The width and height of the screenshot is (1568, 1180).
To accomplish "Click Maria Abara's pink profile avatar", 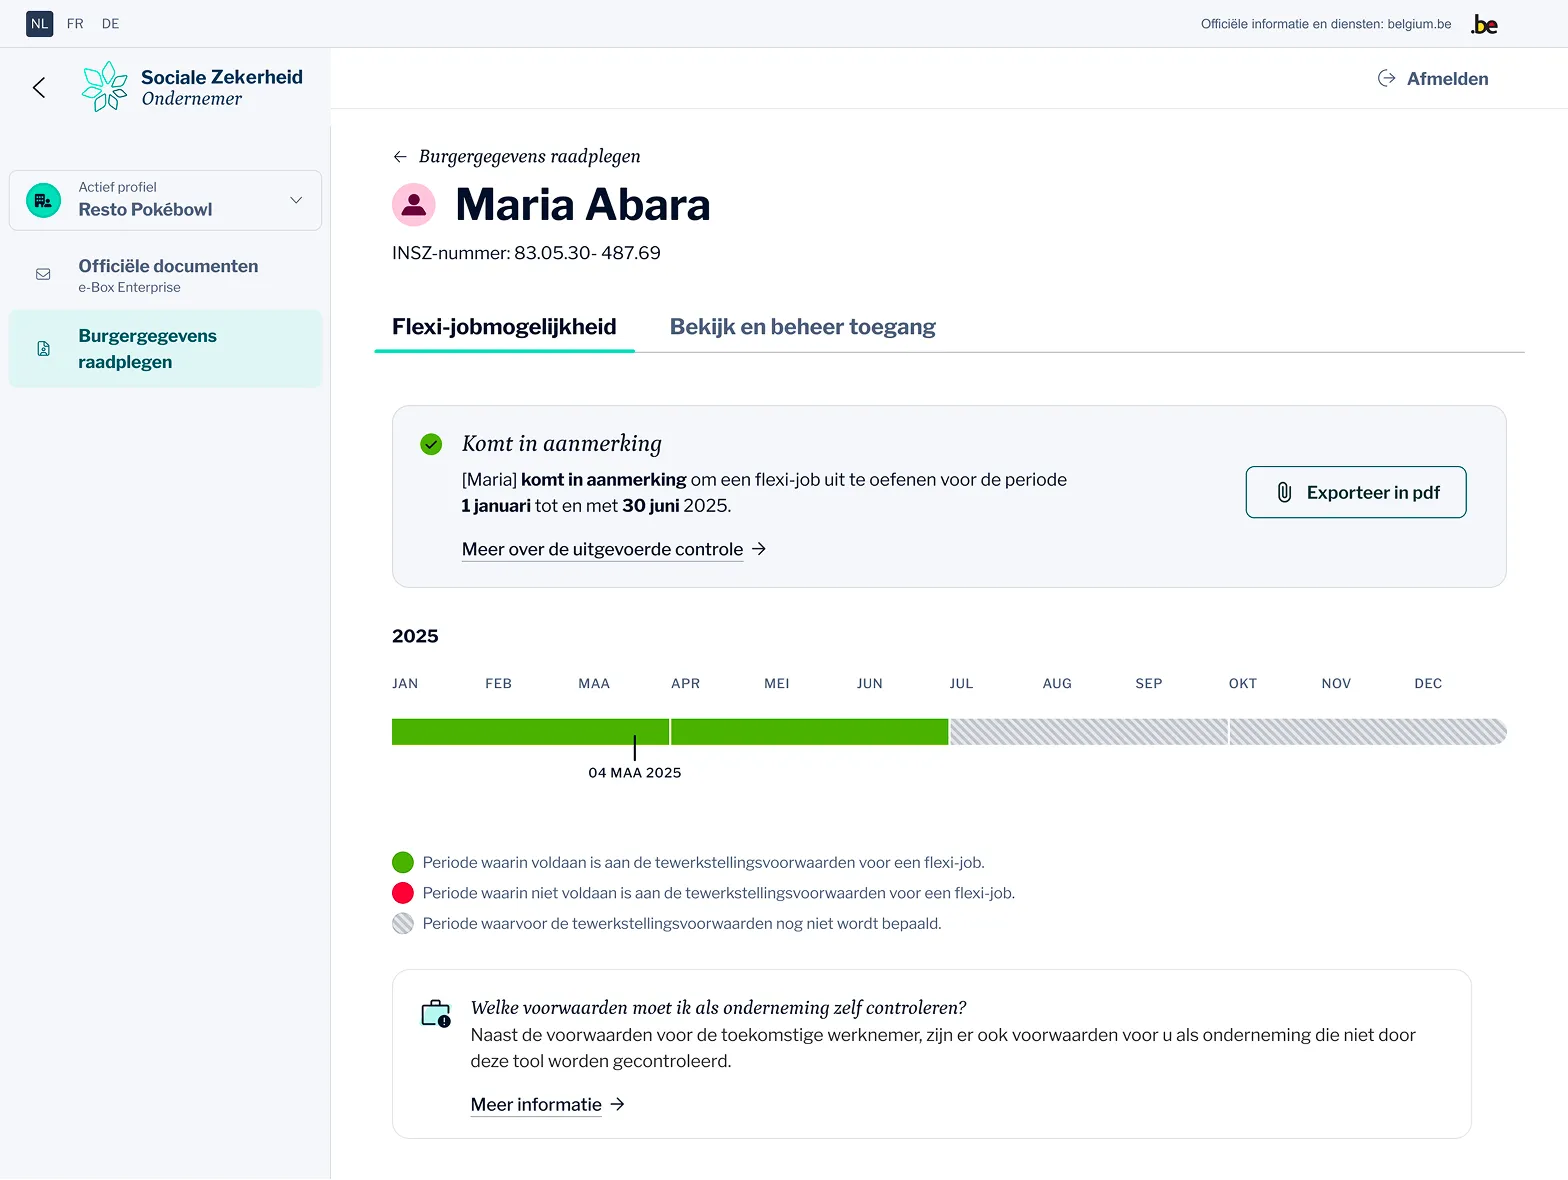I will 413,205.
